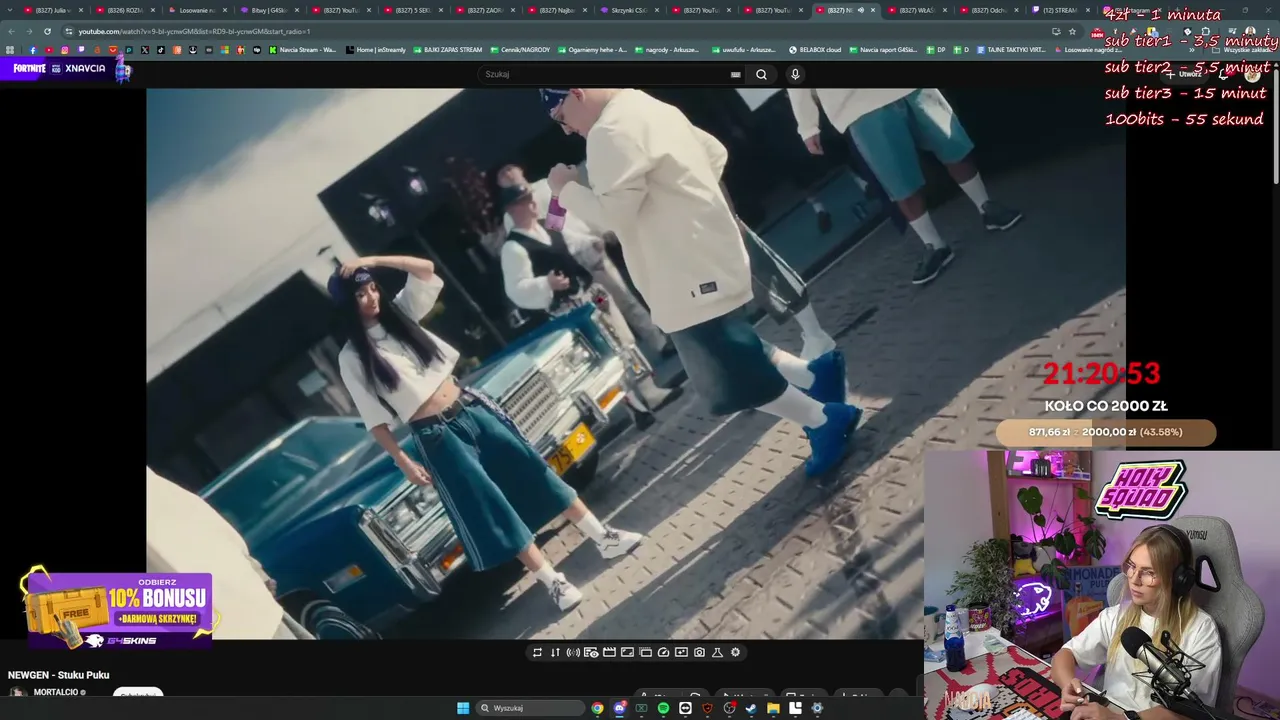Click the clapperboard icon in video toolbar
Viewport: 1280px width, 720px height.
(x=609, y=652)
